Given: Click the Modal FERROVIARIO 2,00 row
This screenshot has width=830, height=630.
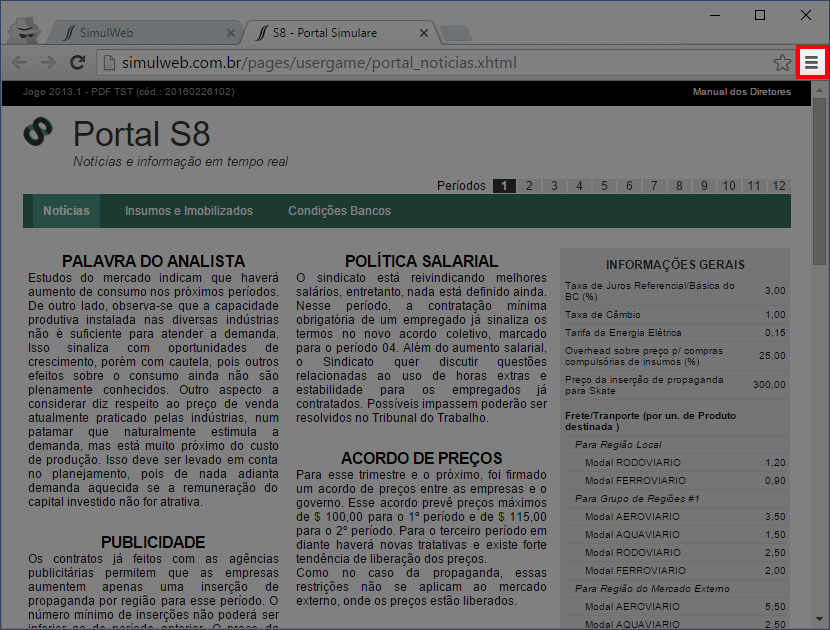Looking at the screenshot, I should pyautogui.click(x=675, y=571).
